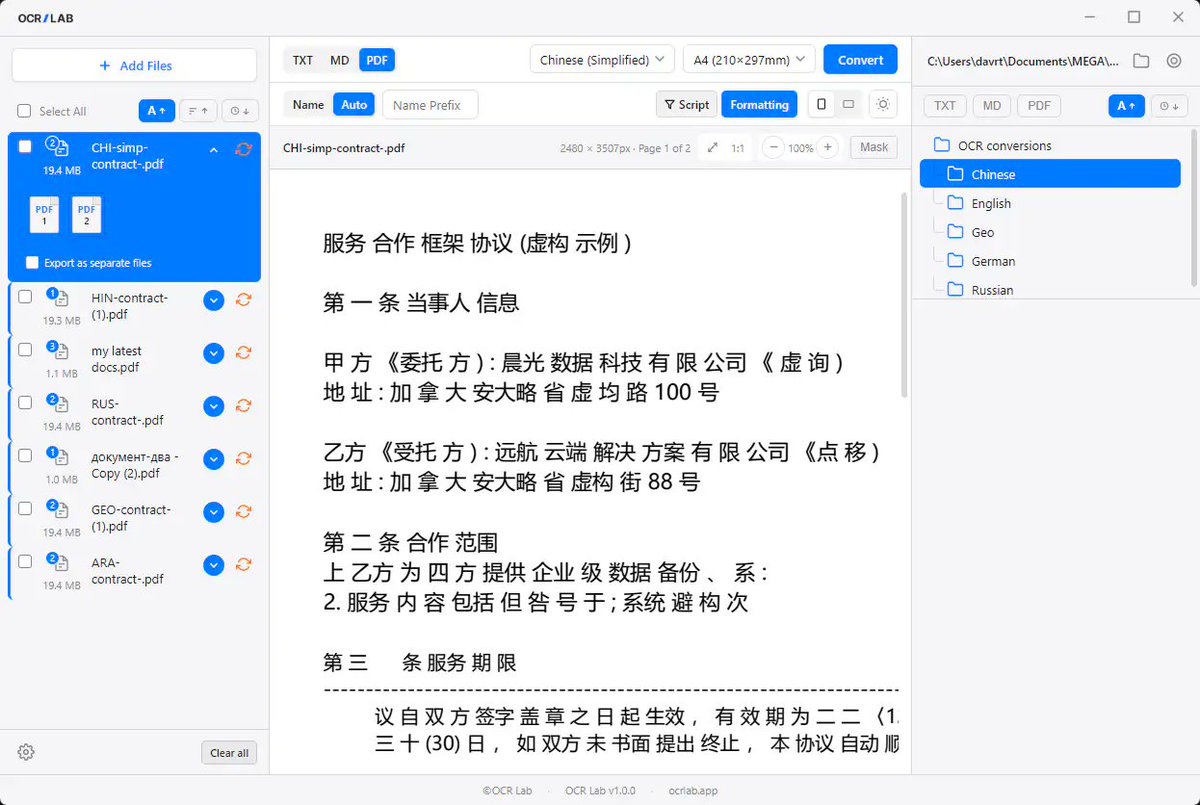Click the CHI-simp-contract file type icon
The image size is (1200, 805).
[58, 148]
